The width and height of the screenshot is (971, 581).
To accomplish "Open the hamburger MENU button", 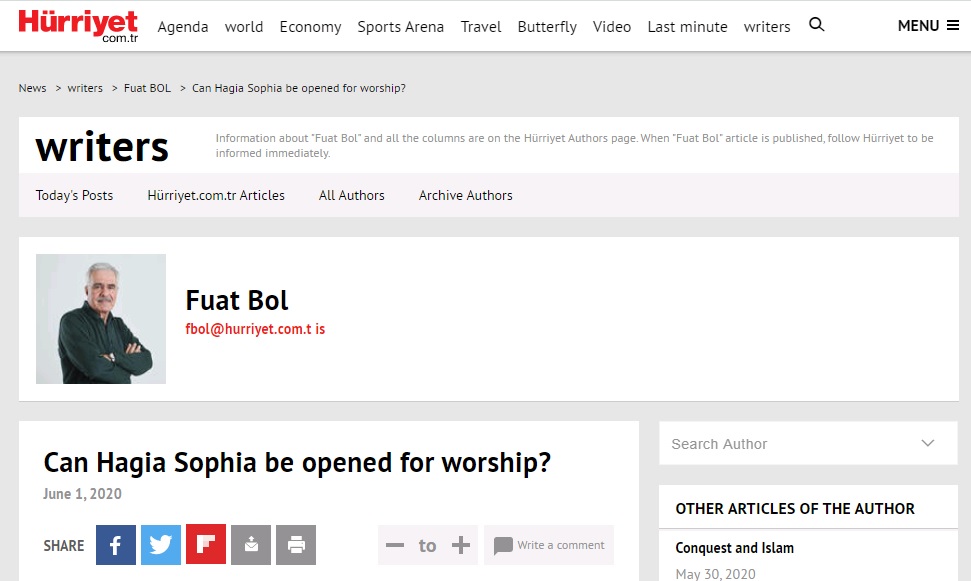I will (928, 26).
